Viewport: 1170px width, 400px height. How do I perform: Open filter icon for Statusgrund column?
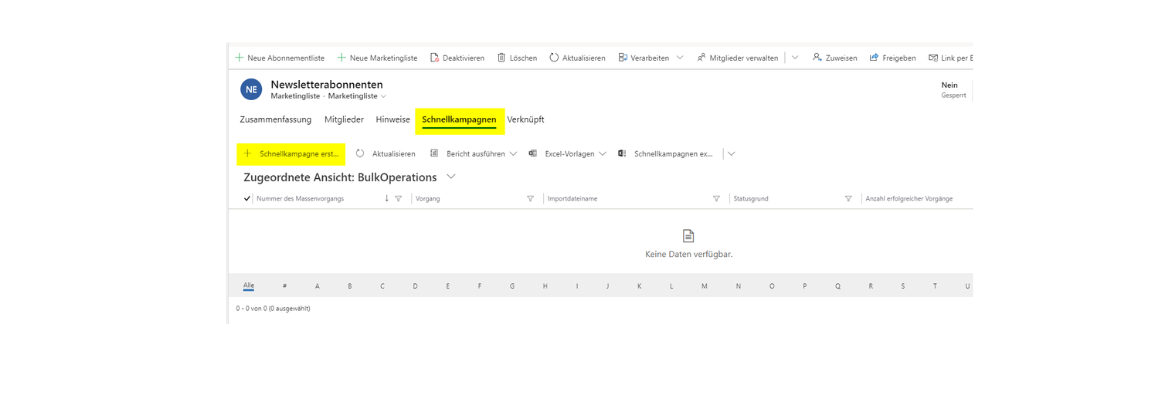click(848, 199)
